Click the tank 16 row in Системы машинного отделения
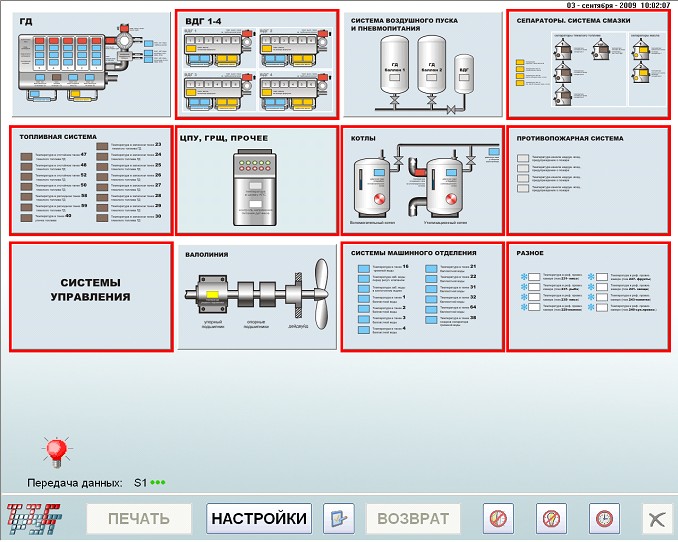The width and height of the screenshot is (678, 542). click(x=383, y=268)
